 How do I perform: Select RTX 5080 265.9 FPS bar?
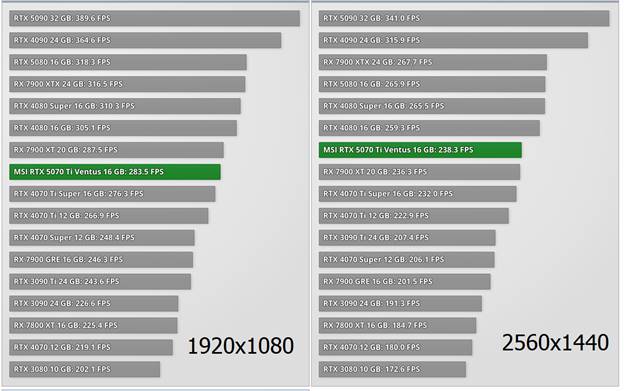432,84
